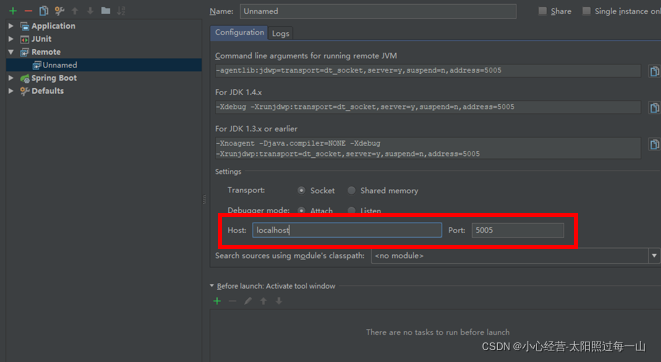Click the green plus add configuration icon

click(13, 11)
